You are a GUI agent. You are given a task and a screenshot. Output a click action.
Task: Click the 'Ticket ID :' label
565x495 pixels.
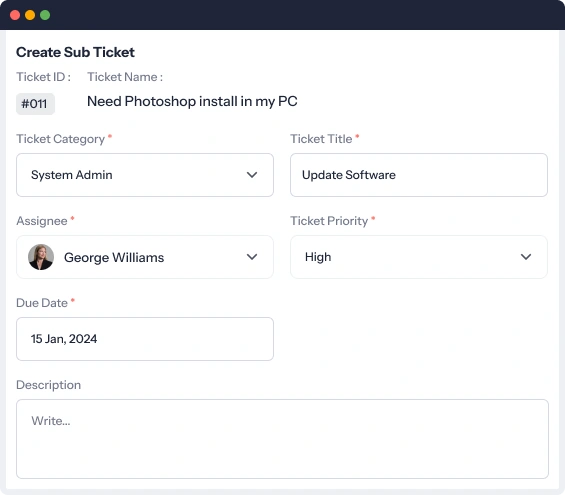pos(43,77)
